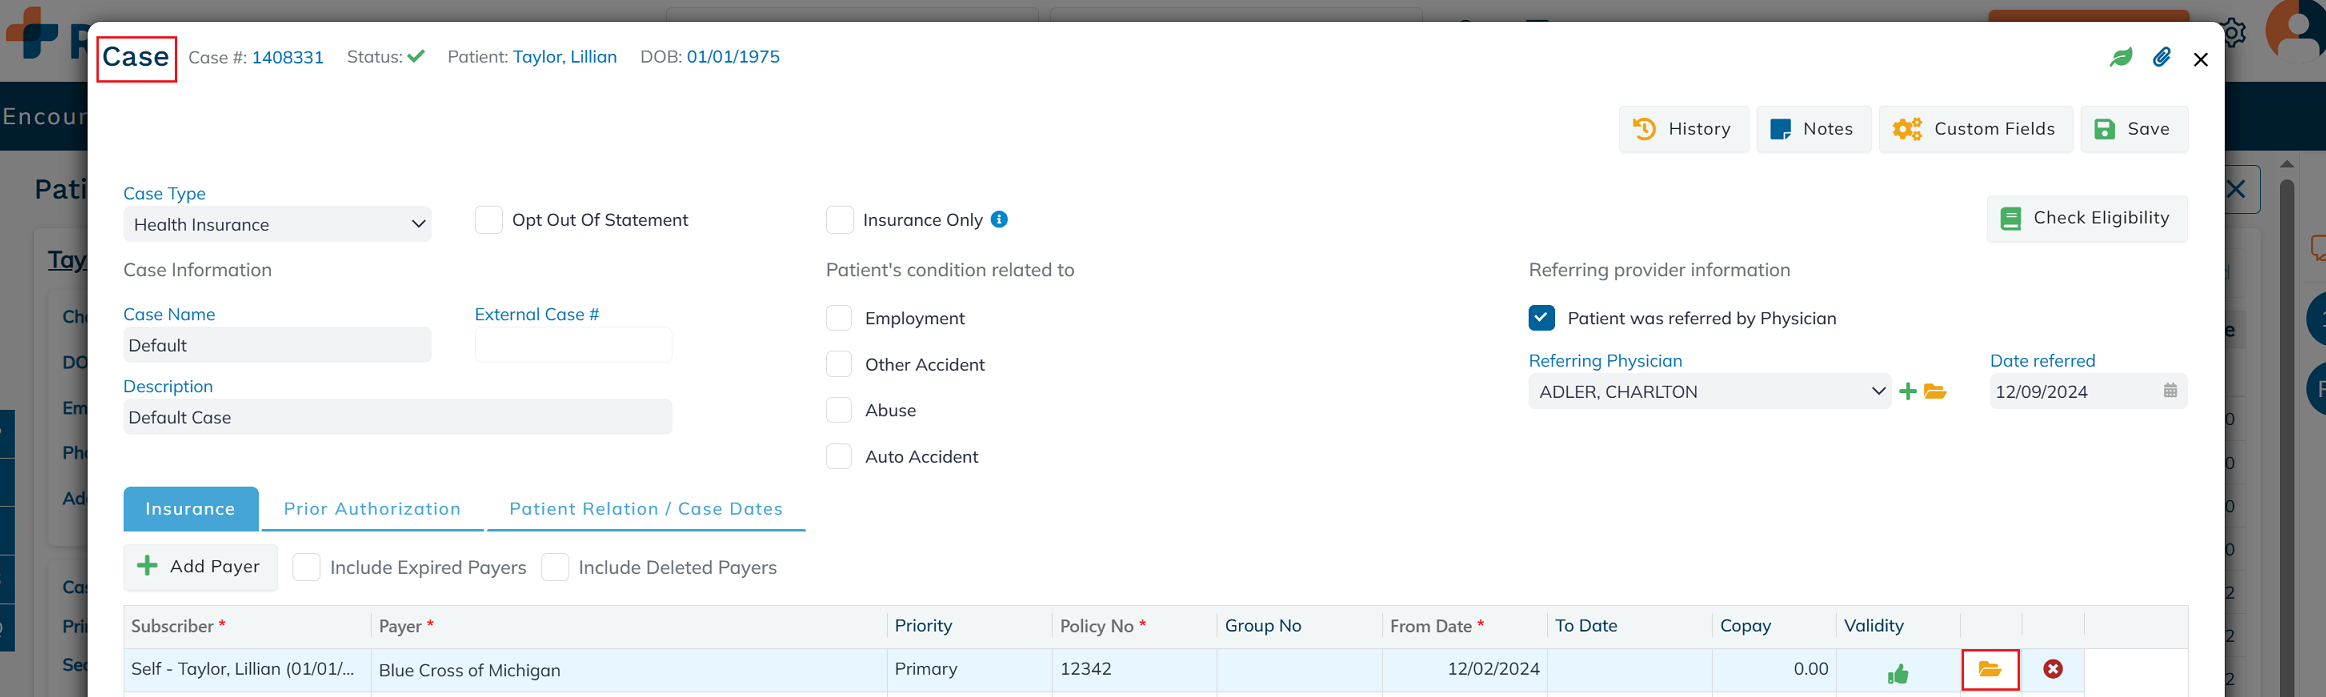This screenshot has height=697, width=2326.
Task: Open referring physician folder icon
Action: pos(1935,392)
